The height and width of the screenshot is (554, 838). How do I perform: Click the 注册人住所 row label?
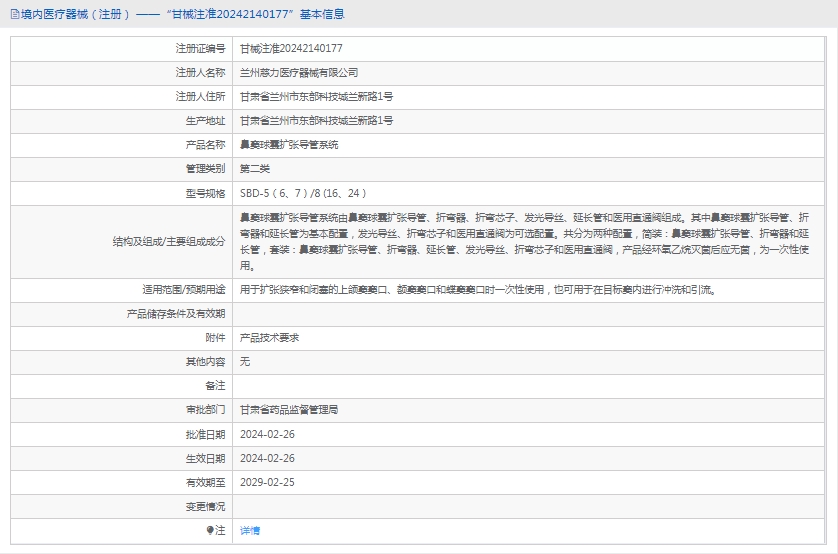coord(200,96)
